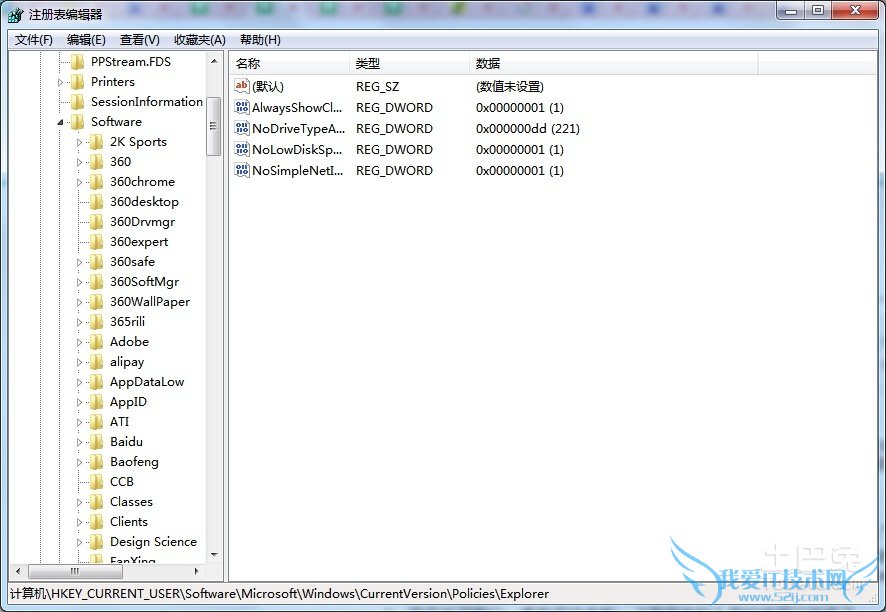Expand the Clients tree node
886x612 pixels.
80,522
